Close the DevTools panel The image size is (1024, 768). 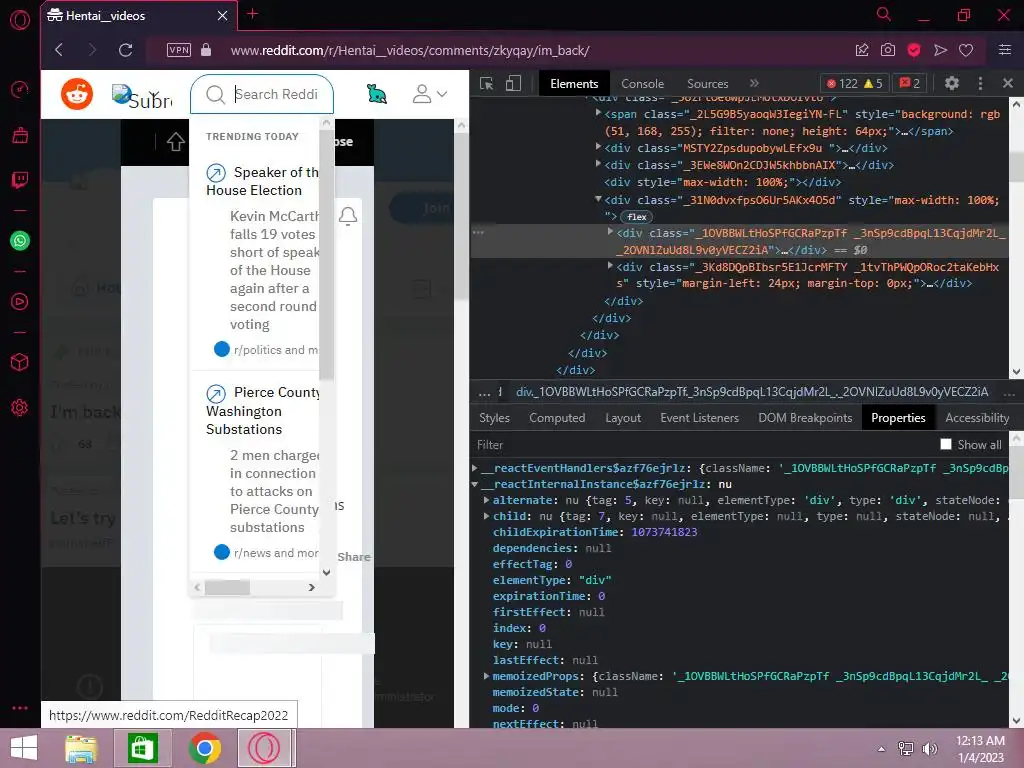(1007, 83)
